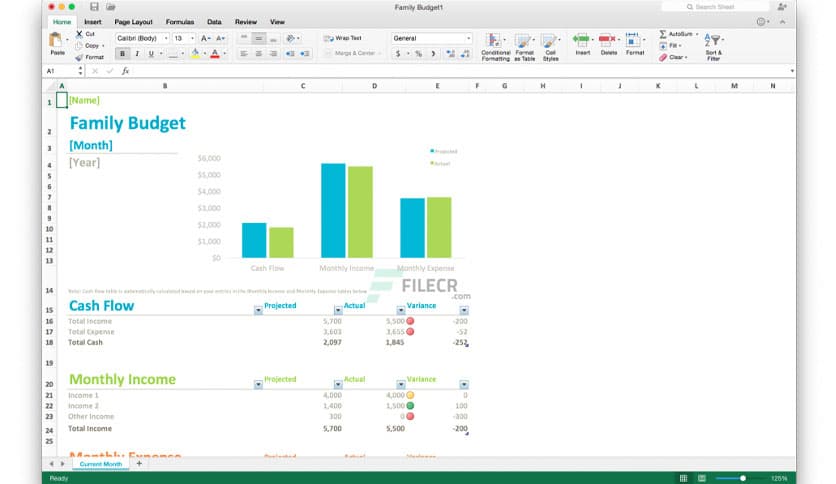
Task: Toggle Italic formatting
Action: pos(137,54)
